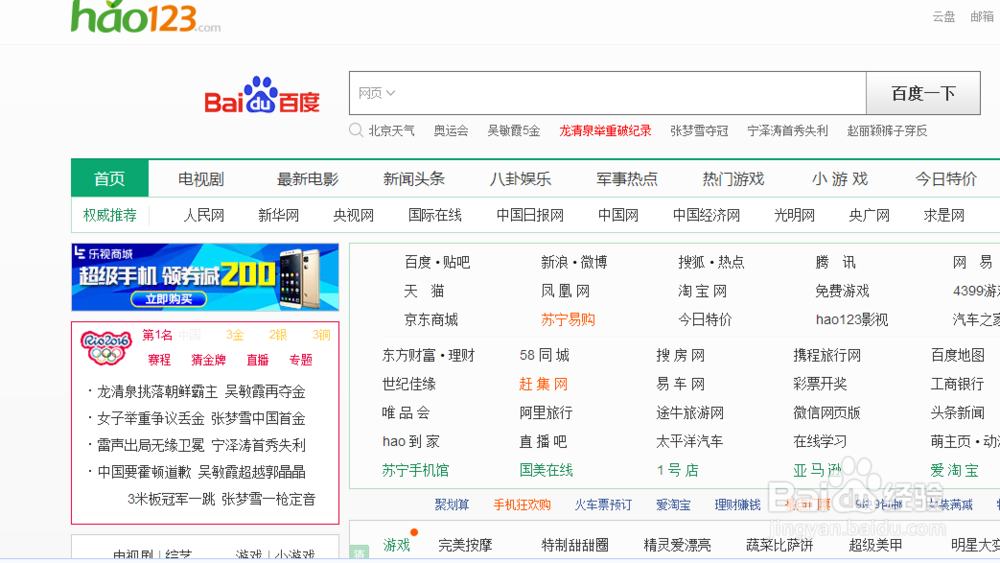The image size is (1000, 563).
Task: Open the 八卦娱乐 tab
Action: (x=520, y=179)
